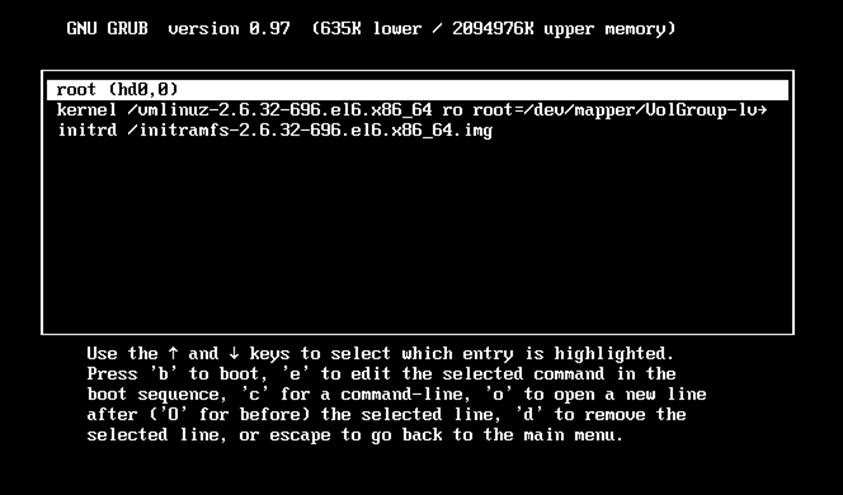Click the down arrow symbol in the instructions
Screen dimensions: 843x495
coord(234,354)
